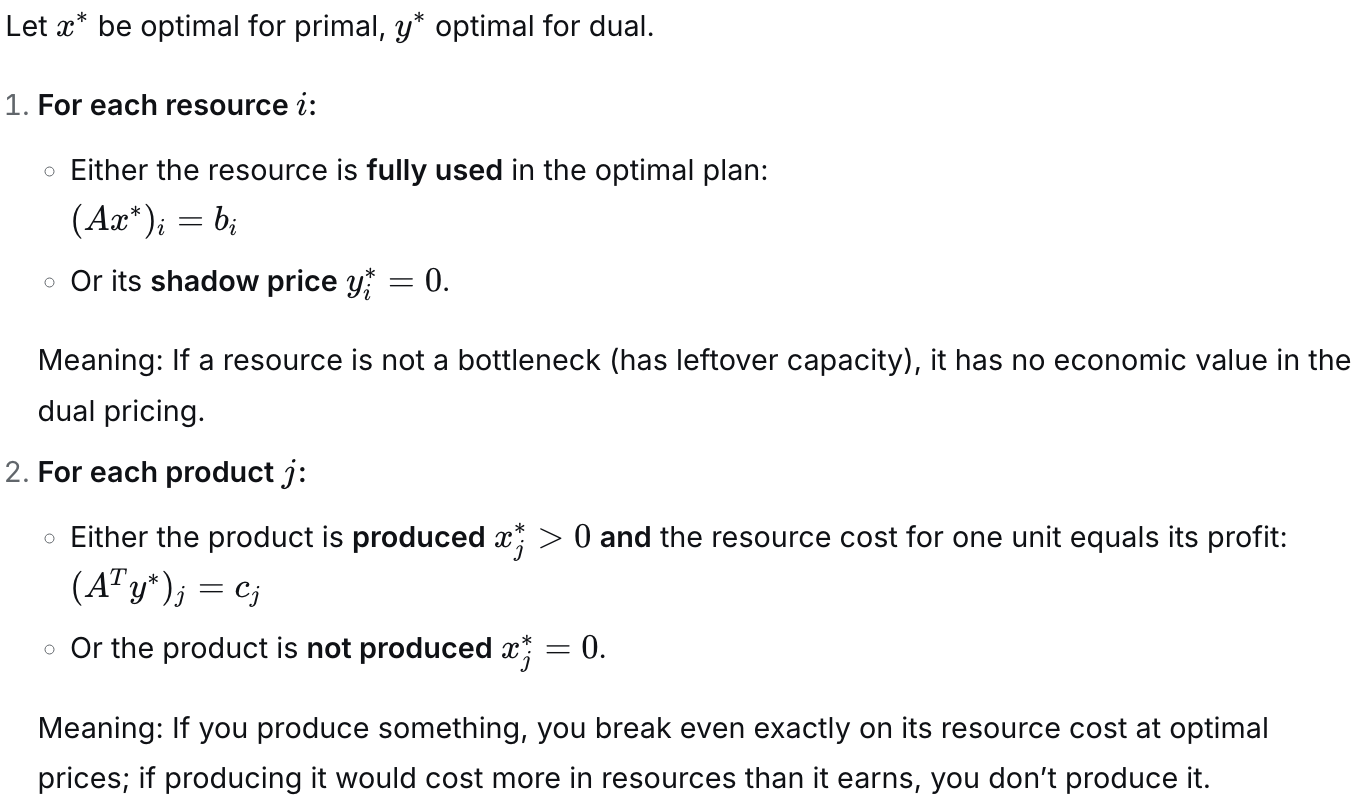This screenshot has width=1364, height=810.
Task: Click the bullet before "Or the product is"
Action: (50, 650)
